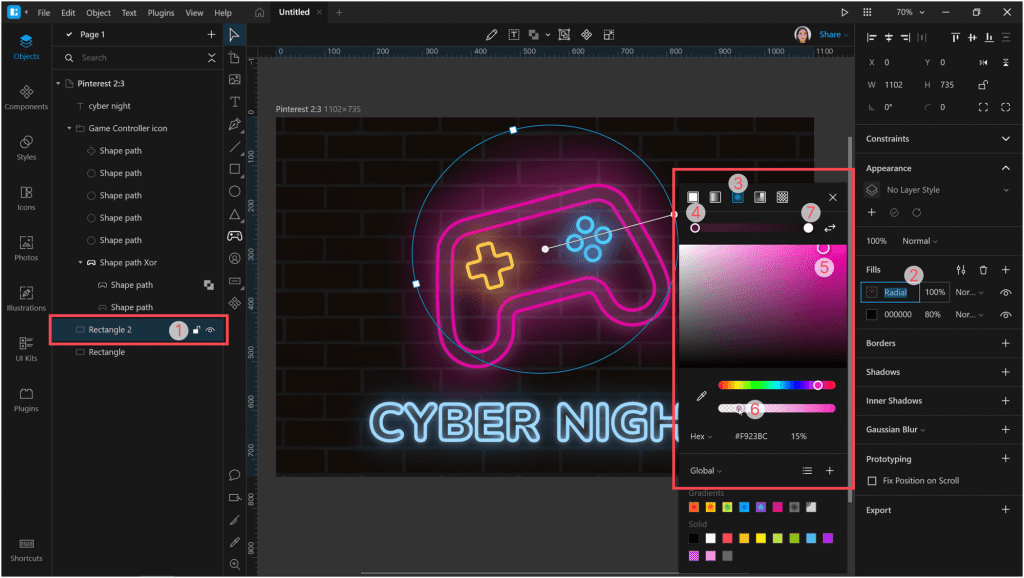This screenshot has width=1024, height=578.
Task: Expand the Constraints section
Action: 1006,138
